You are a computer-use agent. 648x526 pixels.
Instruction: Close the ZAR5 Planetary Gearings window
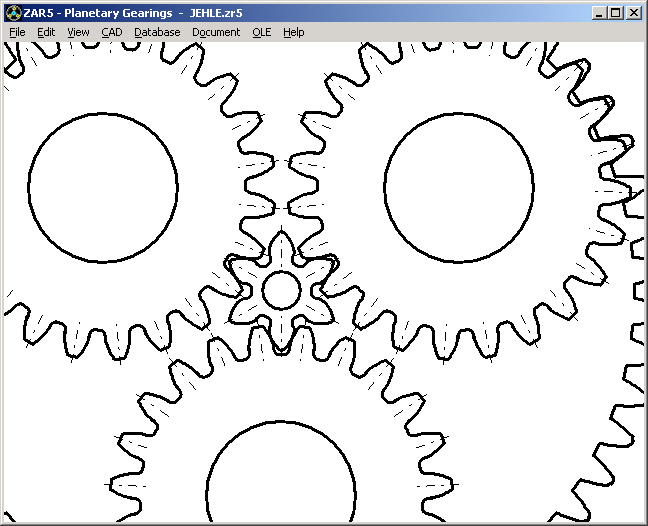pyautogui.click(x=633, y=13)
